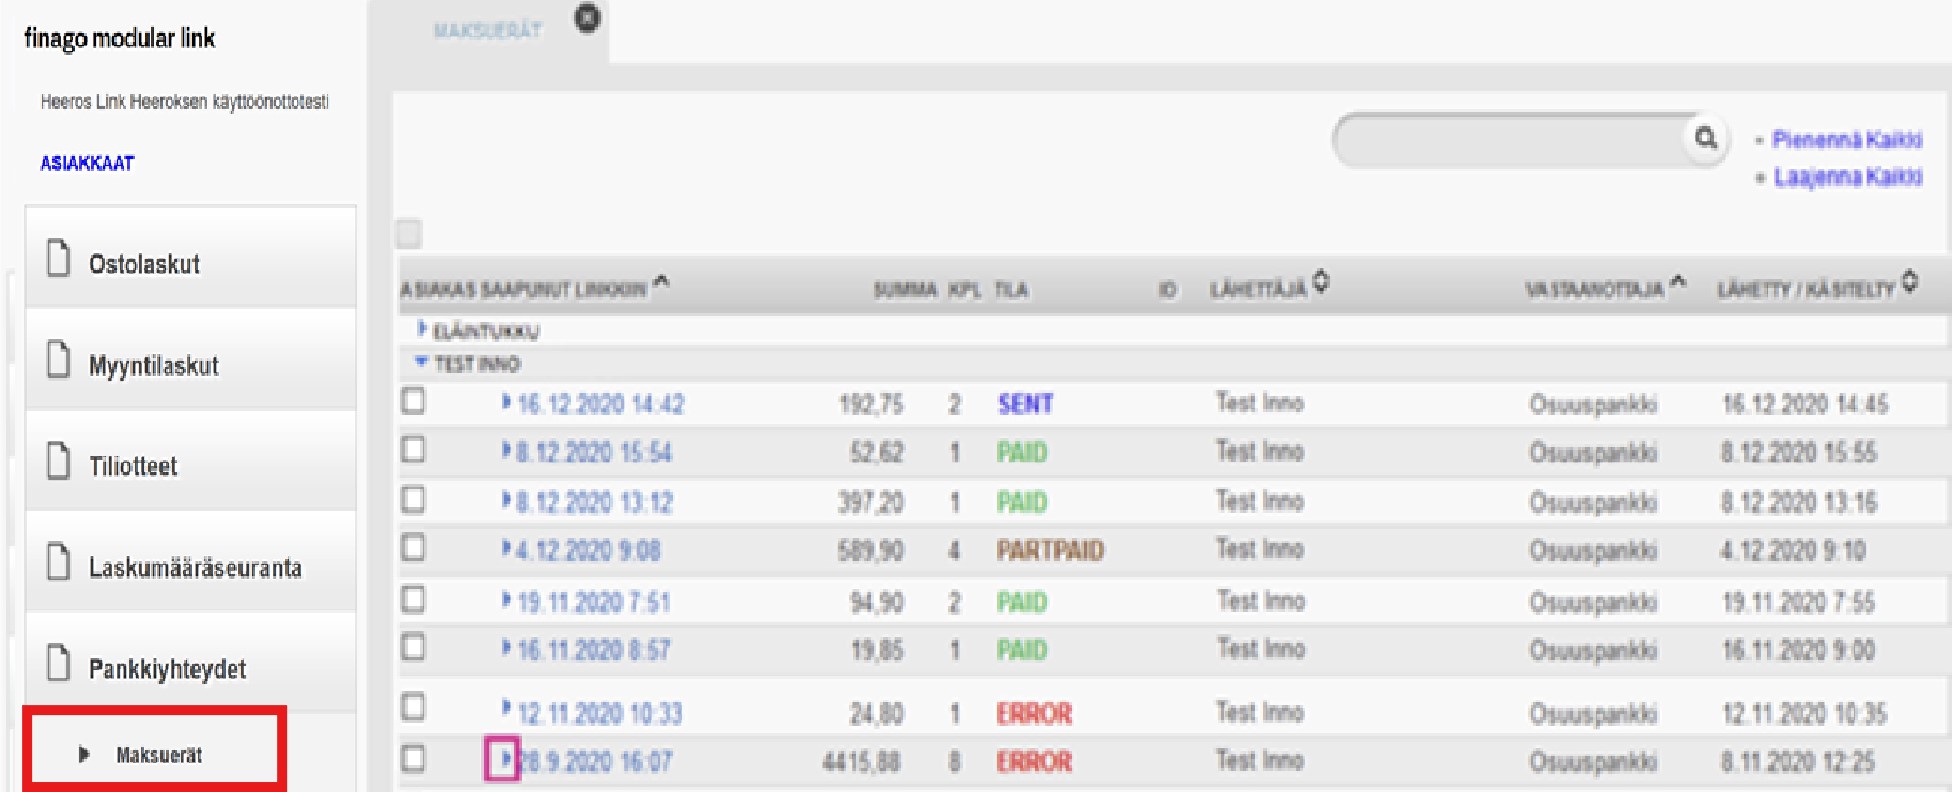This screenshot has height=792, width=1952.
Task: Collapse the TEST INNO customer group
Action: tap(422, 362)
